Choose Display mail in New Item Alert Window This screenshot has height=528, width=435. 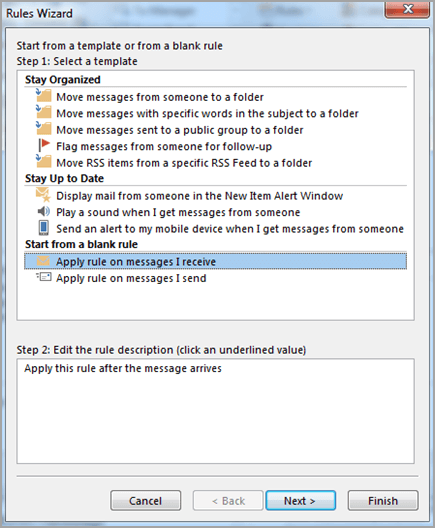(199, 196)
